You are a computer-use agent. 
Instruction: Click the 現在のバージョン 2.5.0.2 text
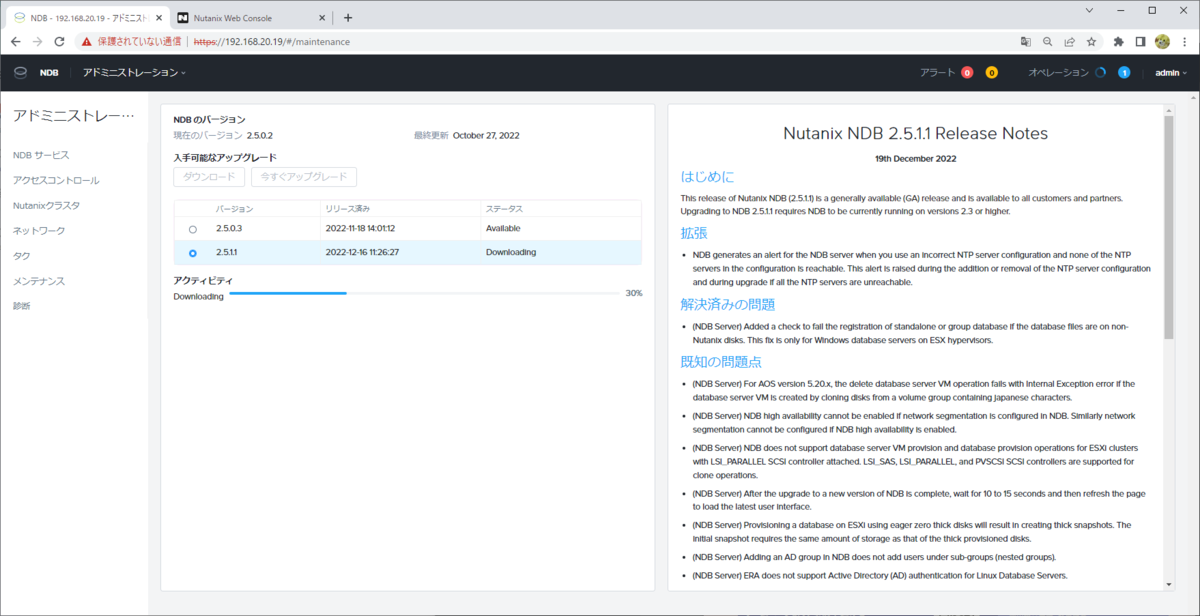[x=223, y=135]
